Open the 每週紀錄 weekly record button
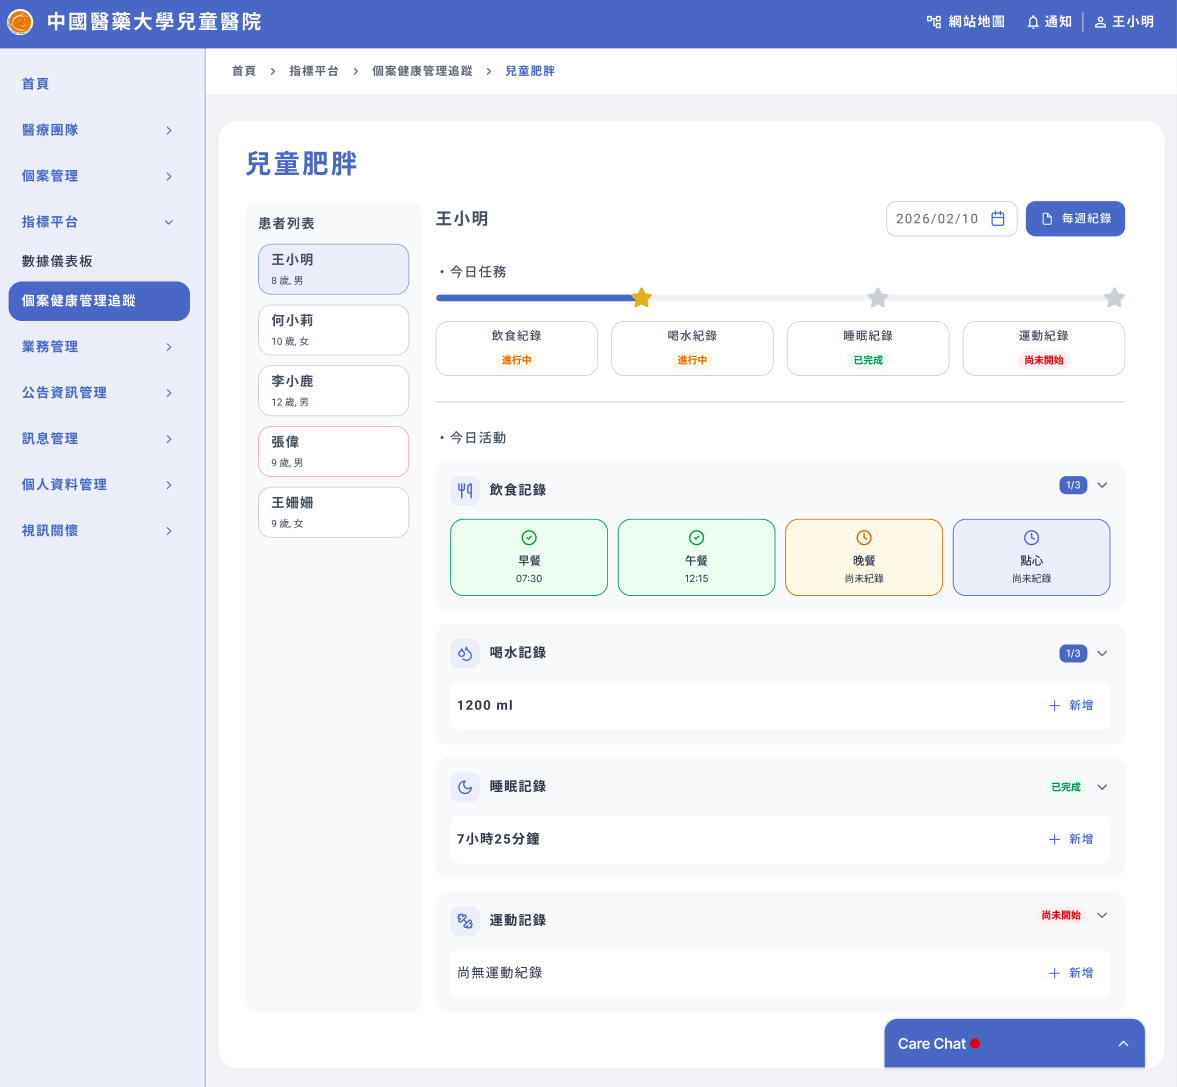The height and width of the screenshot is (1087, 1177). tap(1075, 219)
